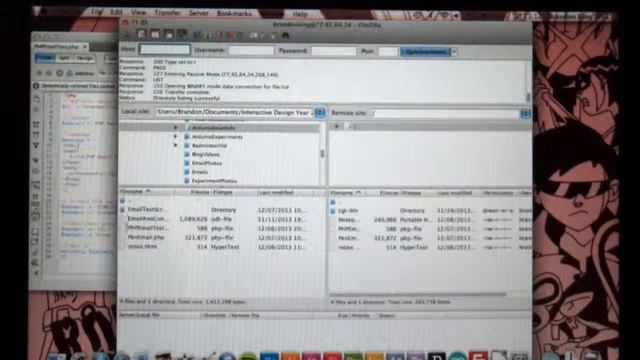This screenshot has width=640, height=360.
Task: Sort local files by Filename column
Action: pyautogui.click(x=146, y=191)
